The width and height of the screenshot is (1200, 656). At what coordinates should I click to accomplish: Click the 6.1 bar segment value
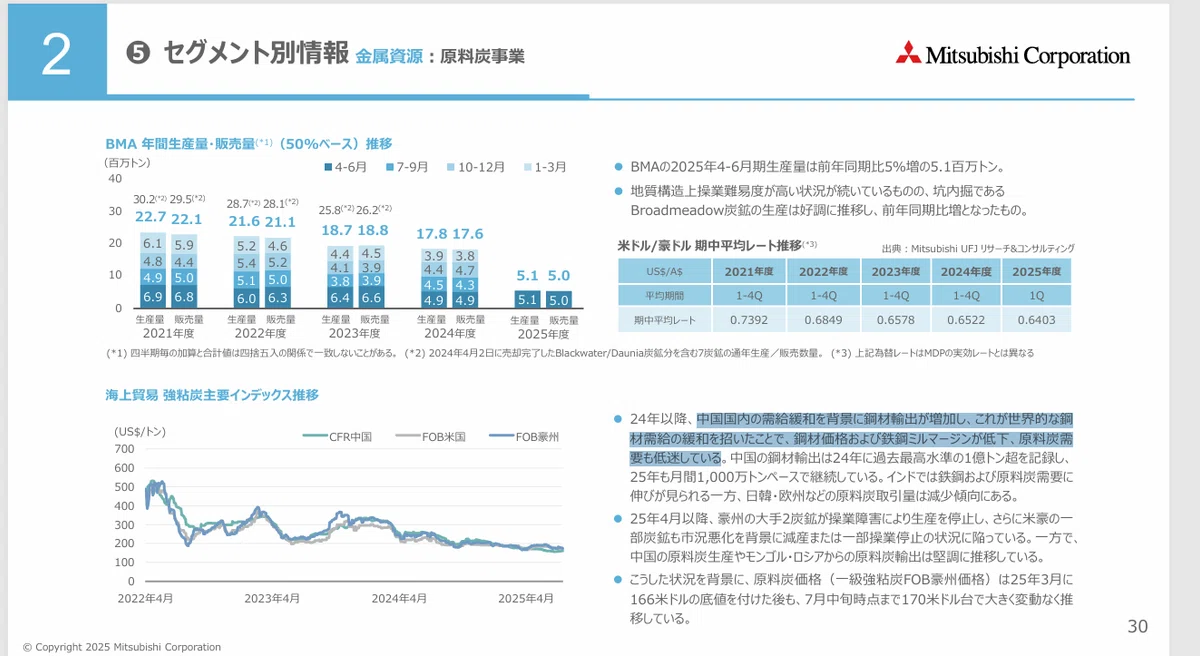[152, 244]
